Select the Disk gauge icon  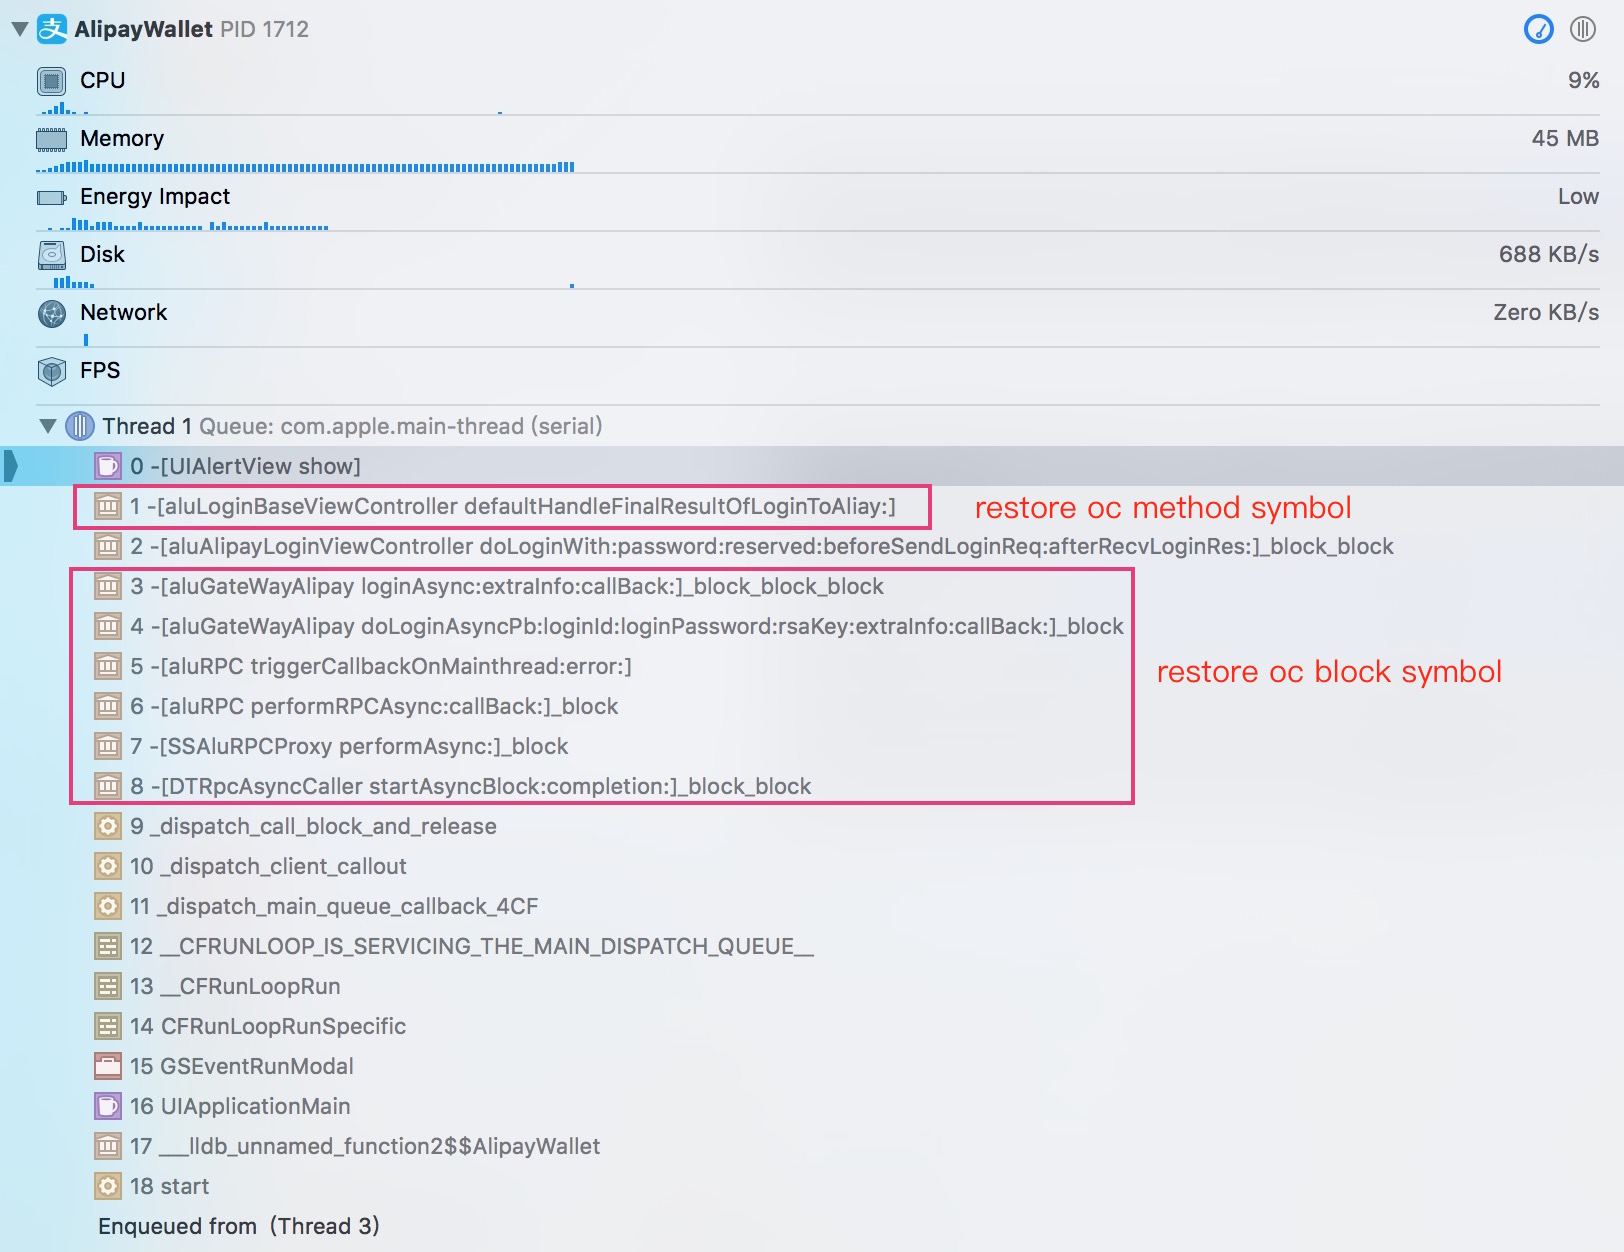52,255
